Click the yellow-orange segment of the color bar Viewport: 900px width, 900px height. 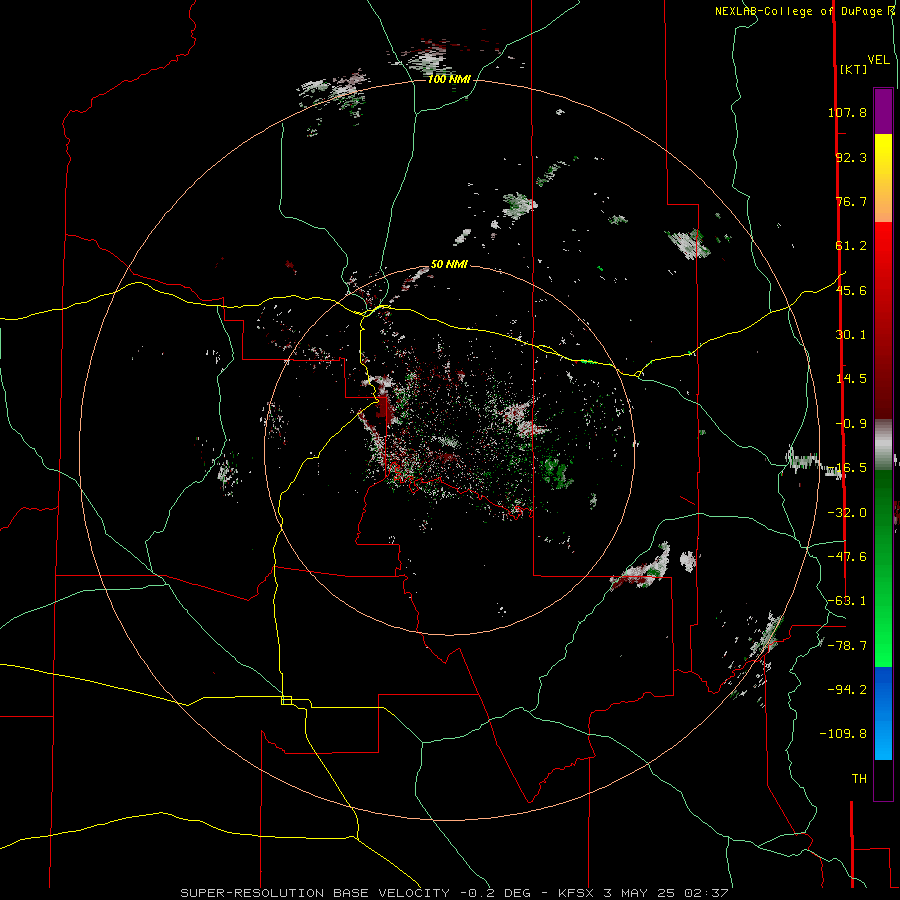883,178
